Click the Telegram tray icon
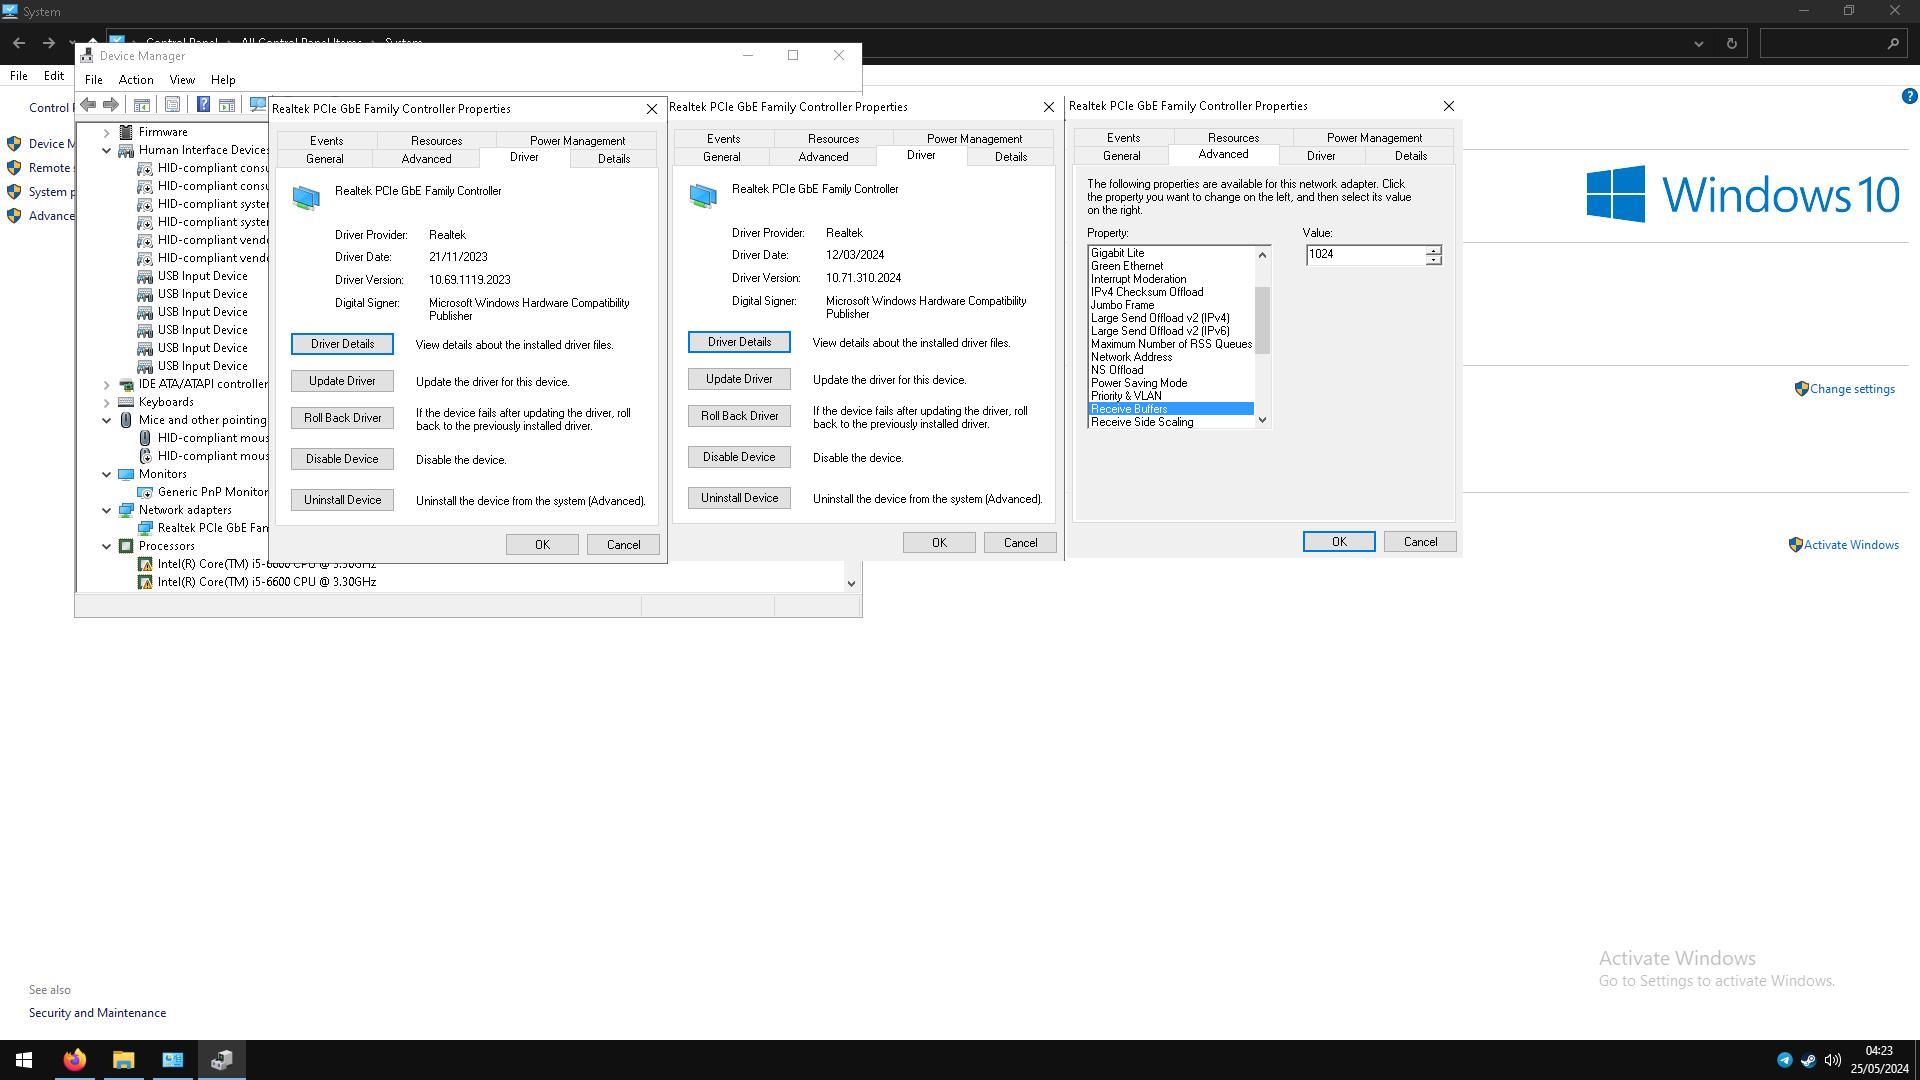Viewport: 1920px width, 1080px height. pyautogui.click(x=1784, y=1060)
